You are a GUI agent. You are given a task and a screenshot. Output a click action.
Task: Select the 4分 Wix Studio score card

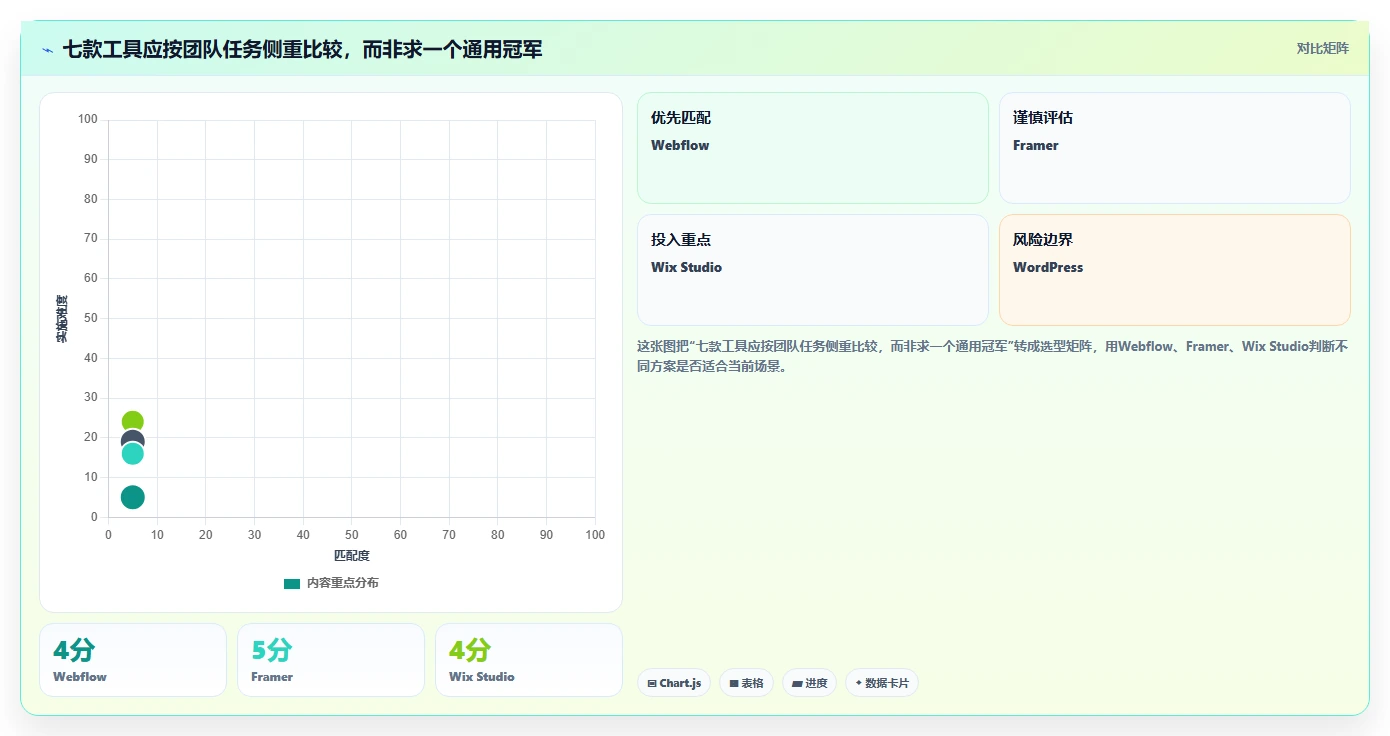(x=529, y=660)
